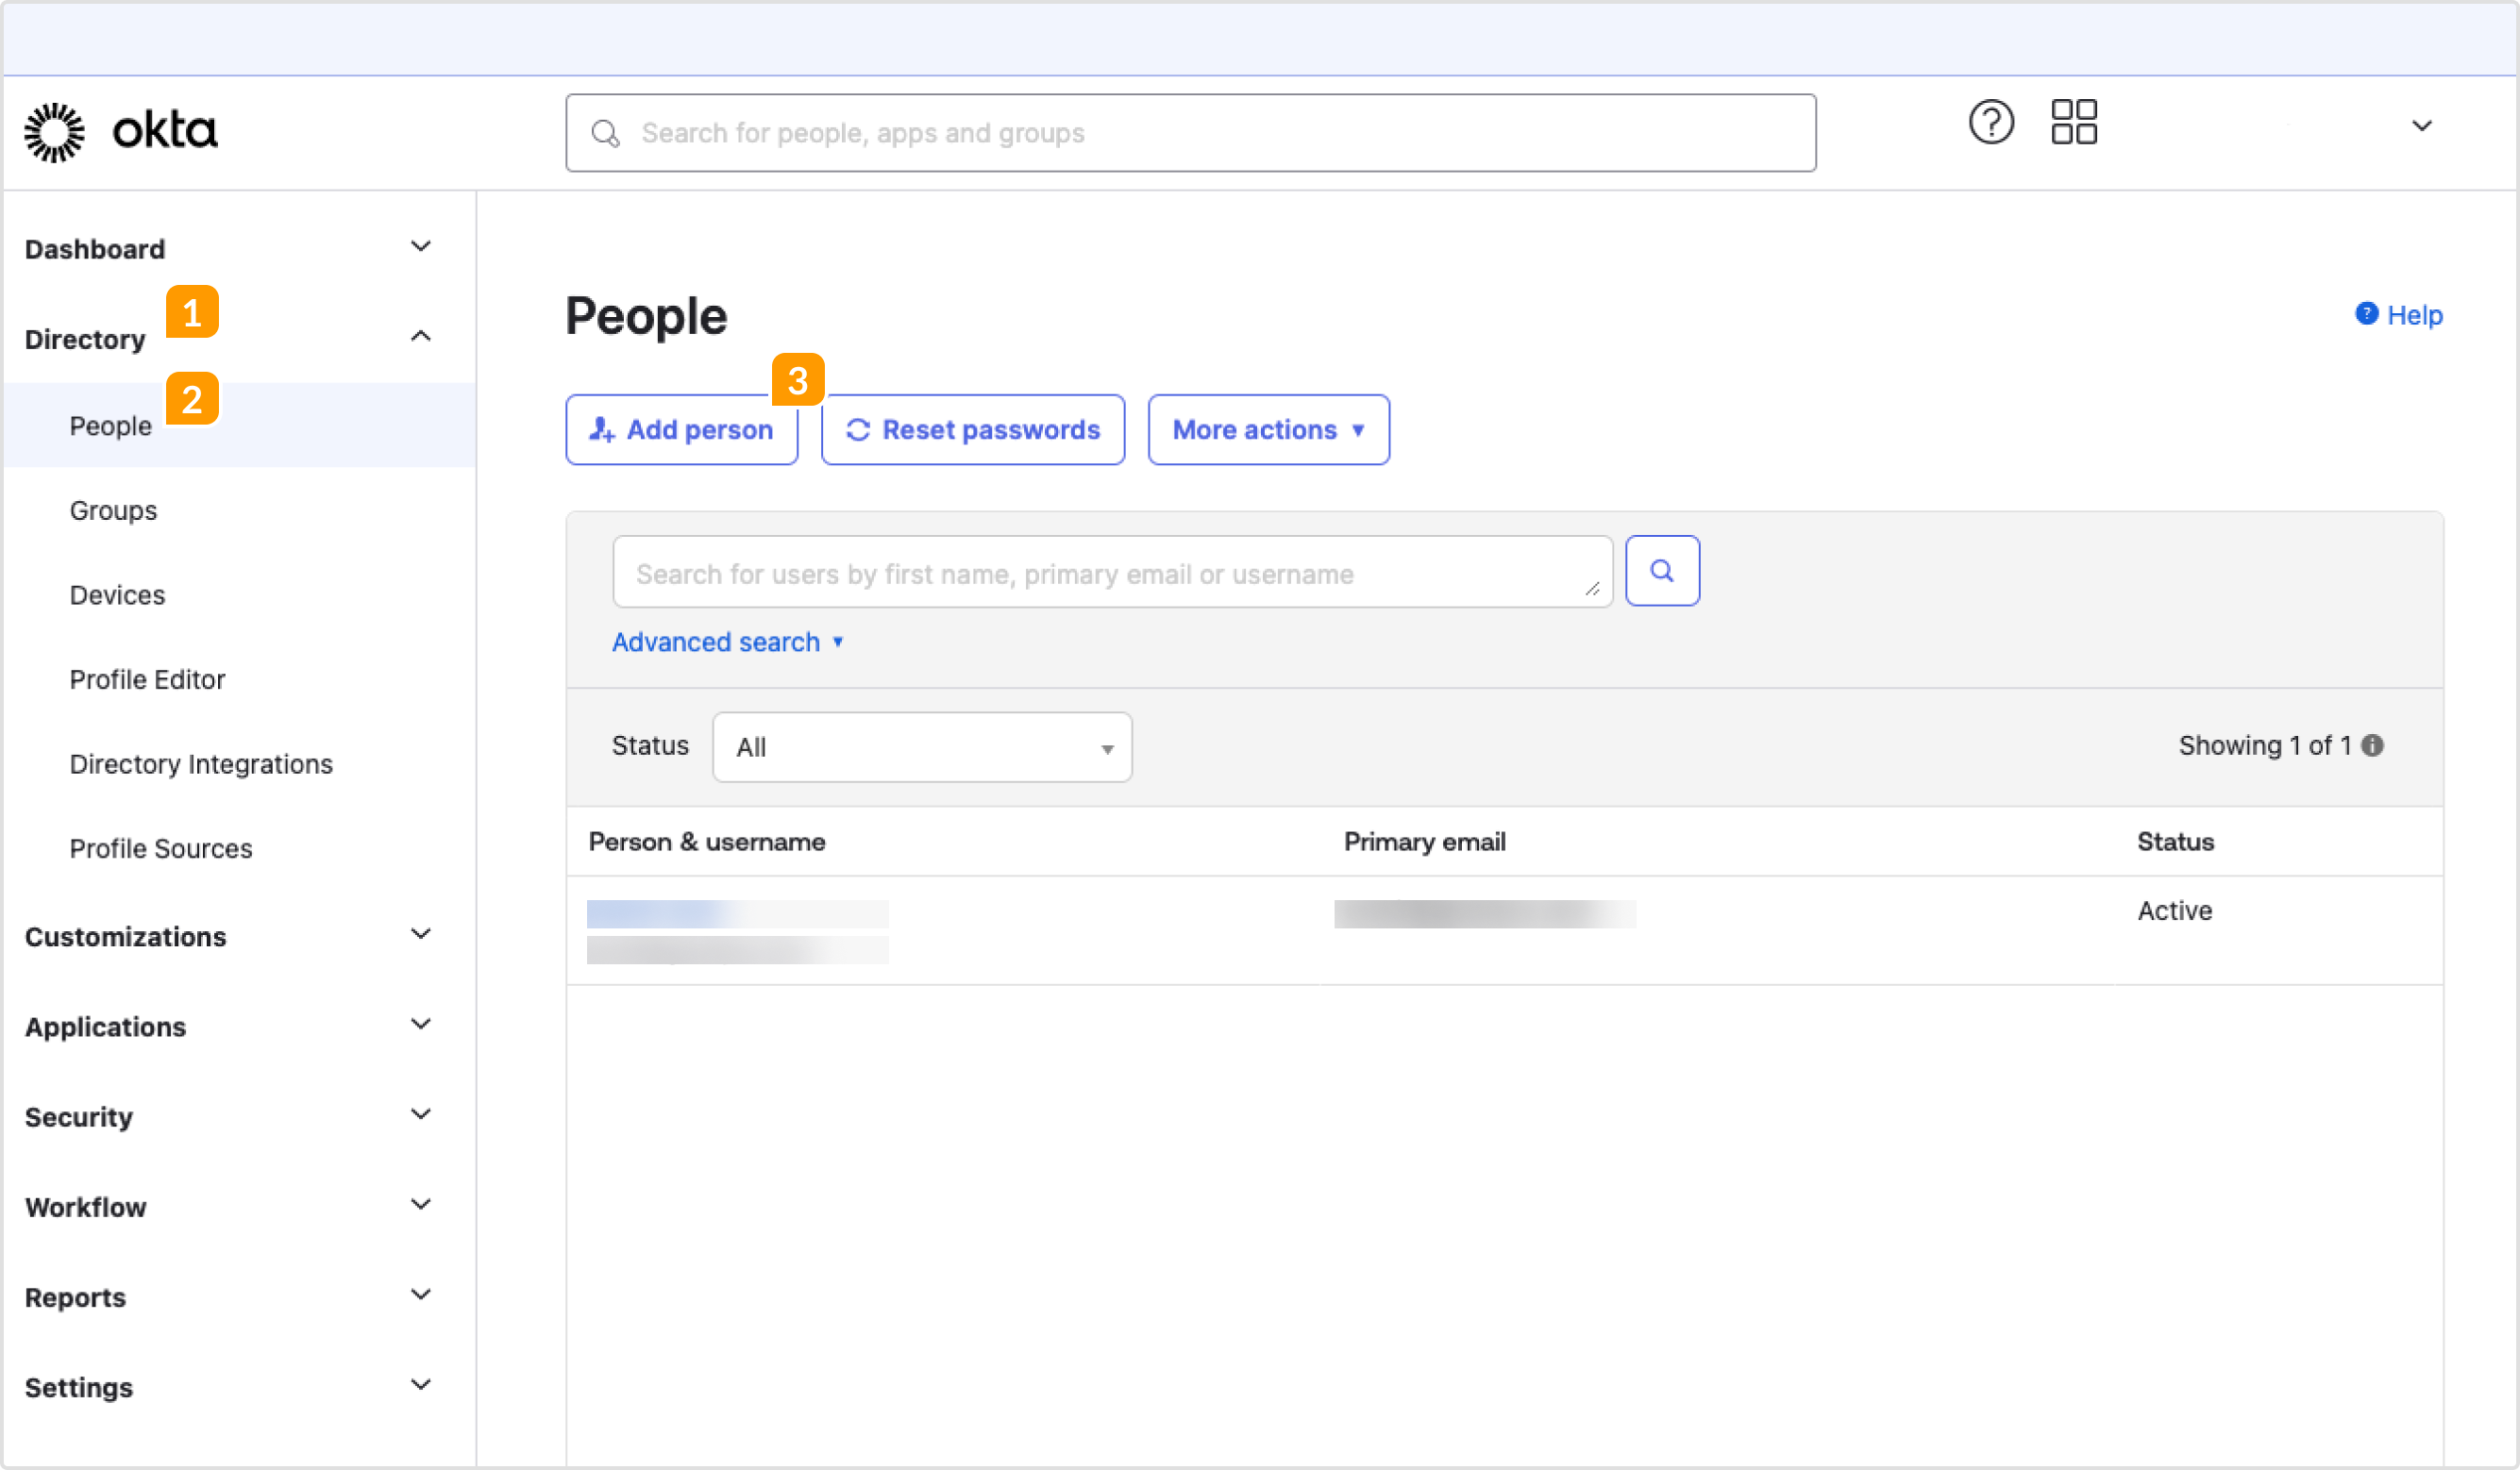Open the Profile Editor page
Screen dimensions: 2520x1470
click(147, 679)
